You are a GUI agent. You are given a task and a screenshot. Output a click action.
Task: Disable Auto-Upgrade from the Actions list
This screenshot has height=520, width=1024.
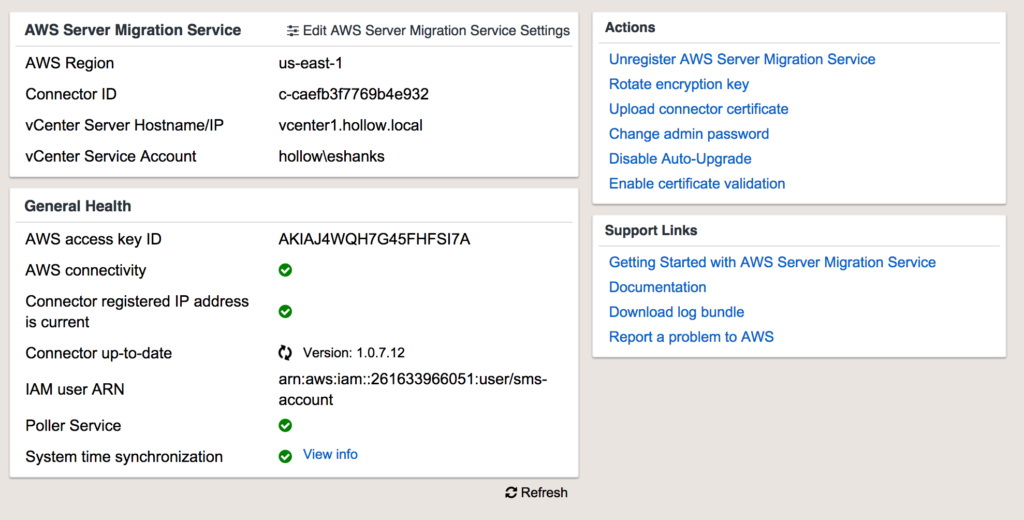pyautogui.click(x=679, y=159)
